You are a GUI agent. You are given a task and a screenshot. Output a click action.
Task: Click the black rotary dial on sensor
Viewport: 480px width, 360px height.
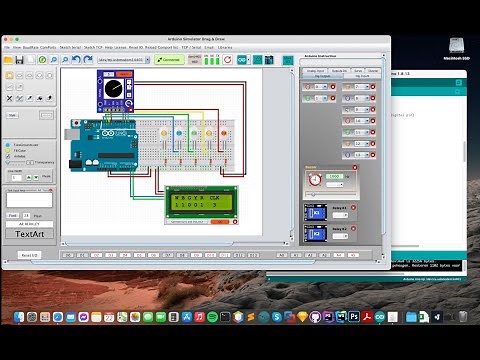tap(113, 89)
